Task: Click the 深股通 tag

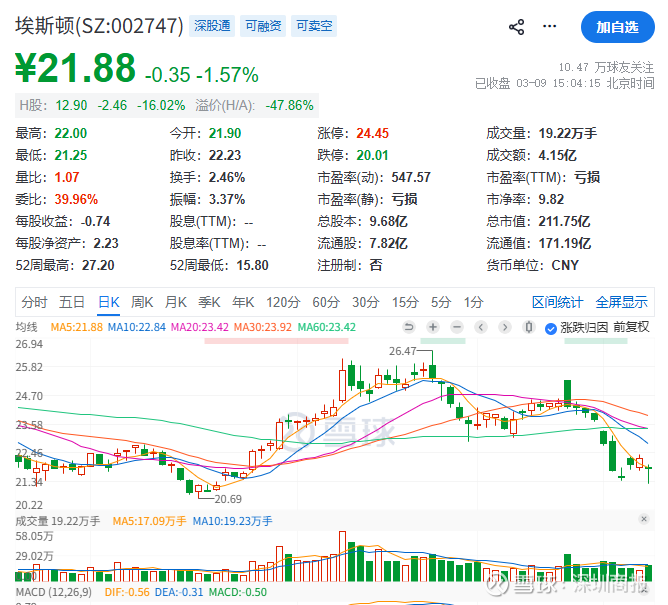Action: pos(212,26)
